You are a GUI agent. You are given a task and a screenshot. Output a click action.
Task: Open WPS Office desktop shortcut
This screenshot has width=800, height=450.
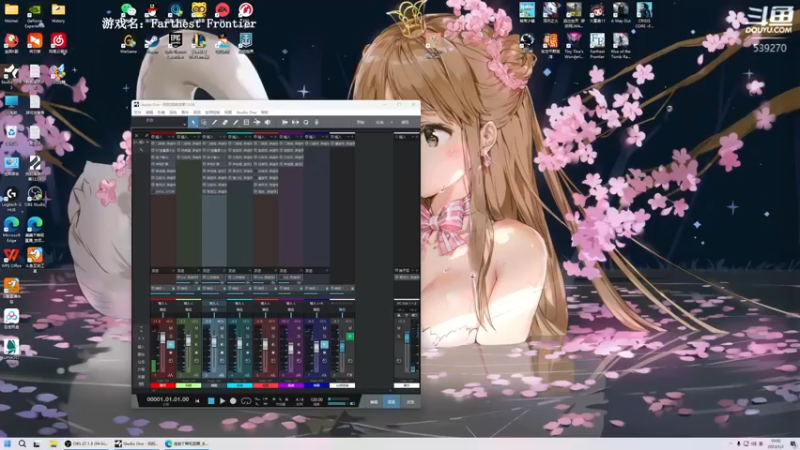coord(11,258)
